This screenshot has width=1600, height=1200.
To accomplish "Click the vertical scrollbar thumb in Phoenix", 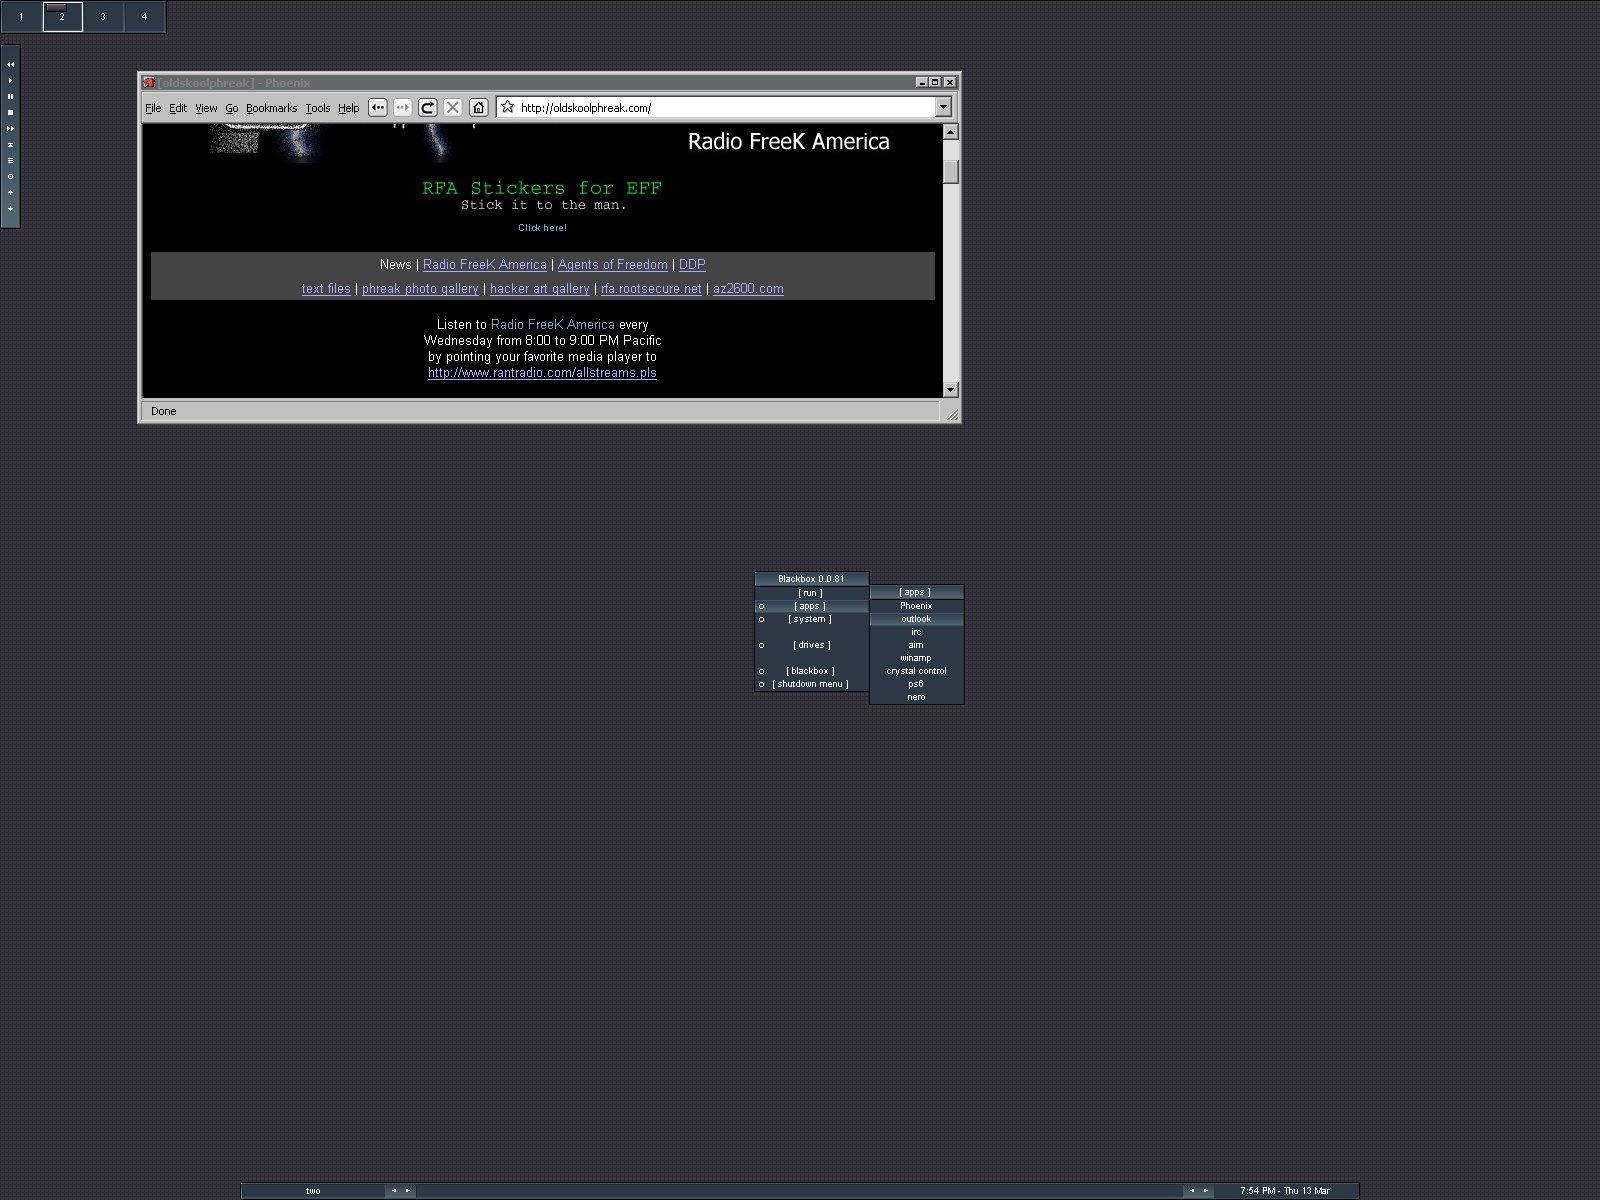I will 951,171.
